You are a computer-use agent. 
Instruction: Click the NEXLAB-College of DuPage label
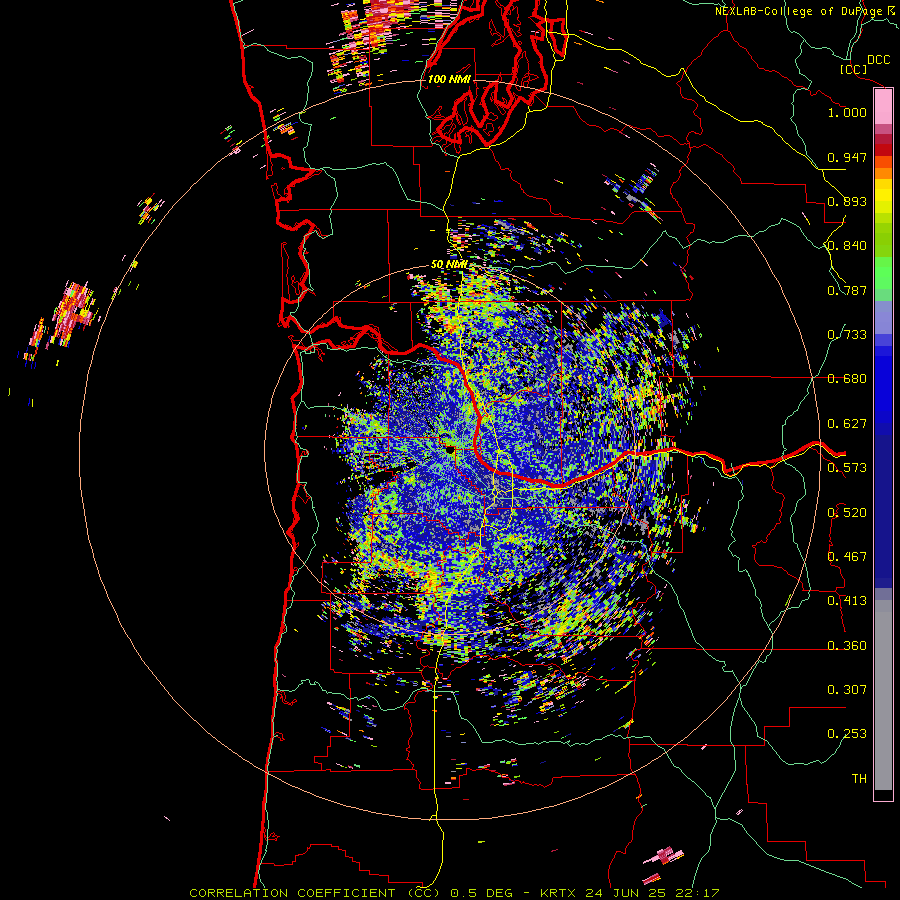(799, 11)
